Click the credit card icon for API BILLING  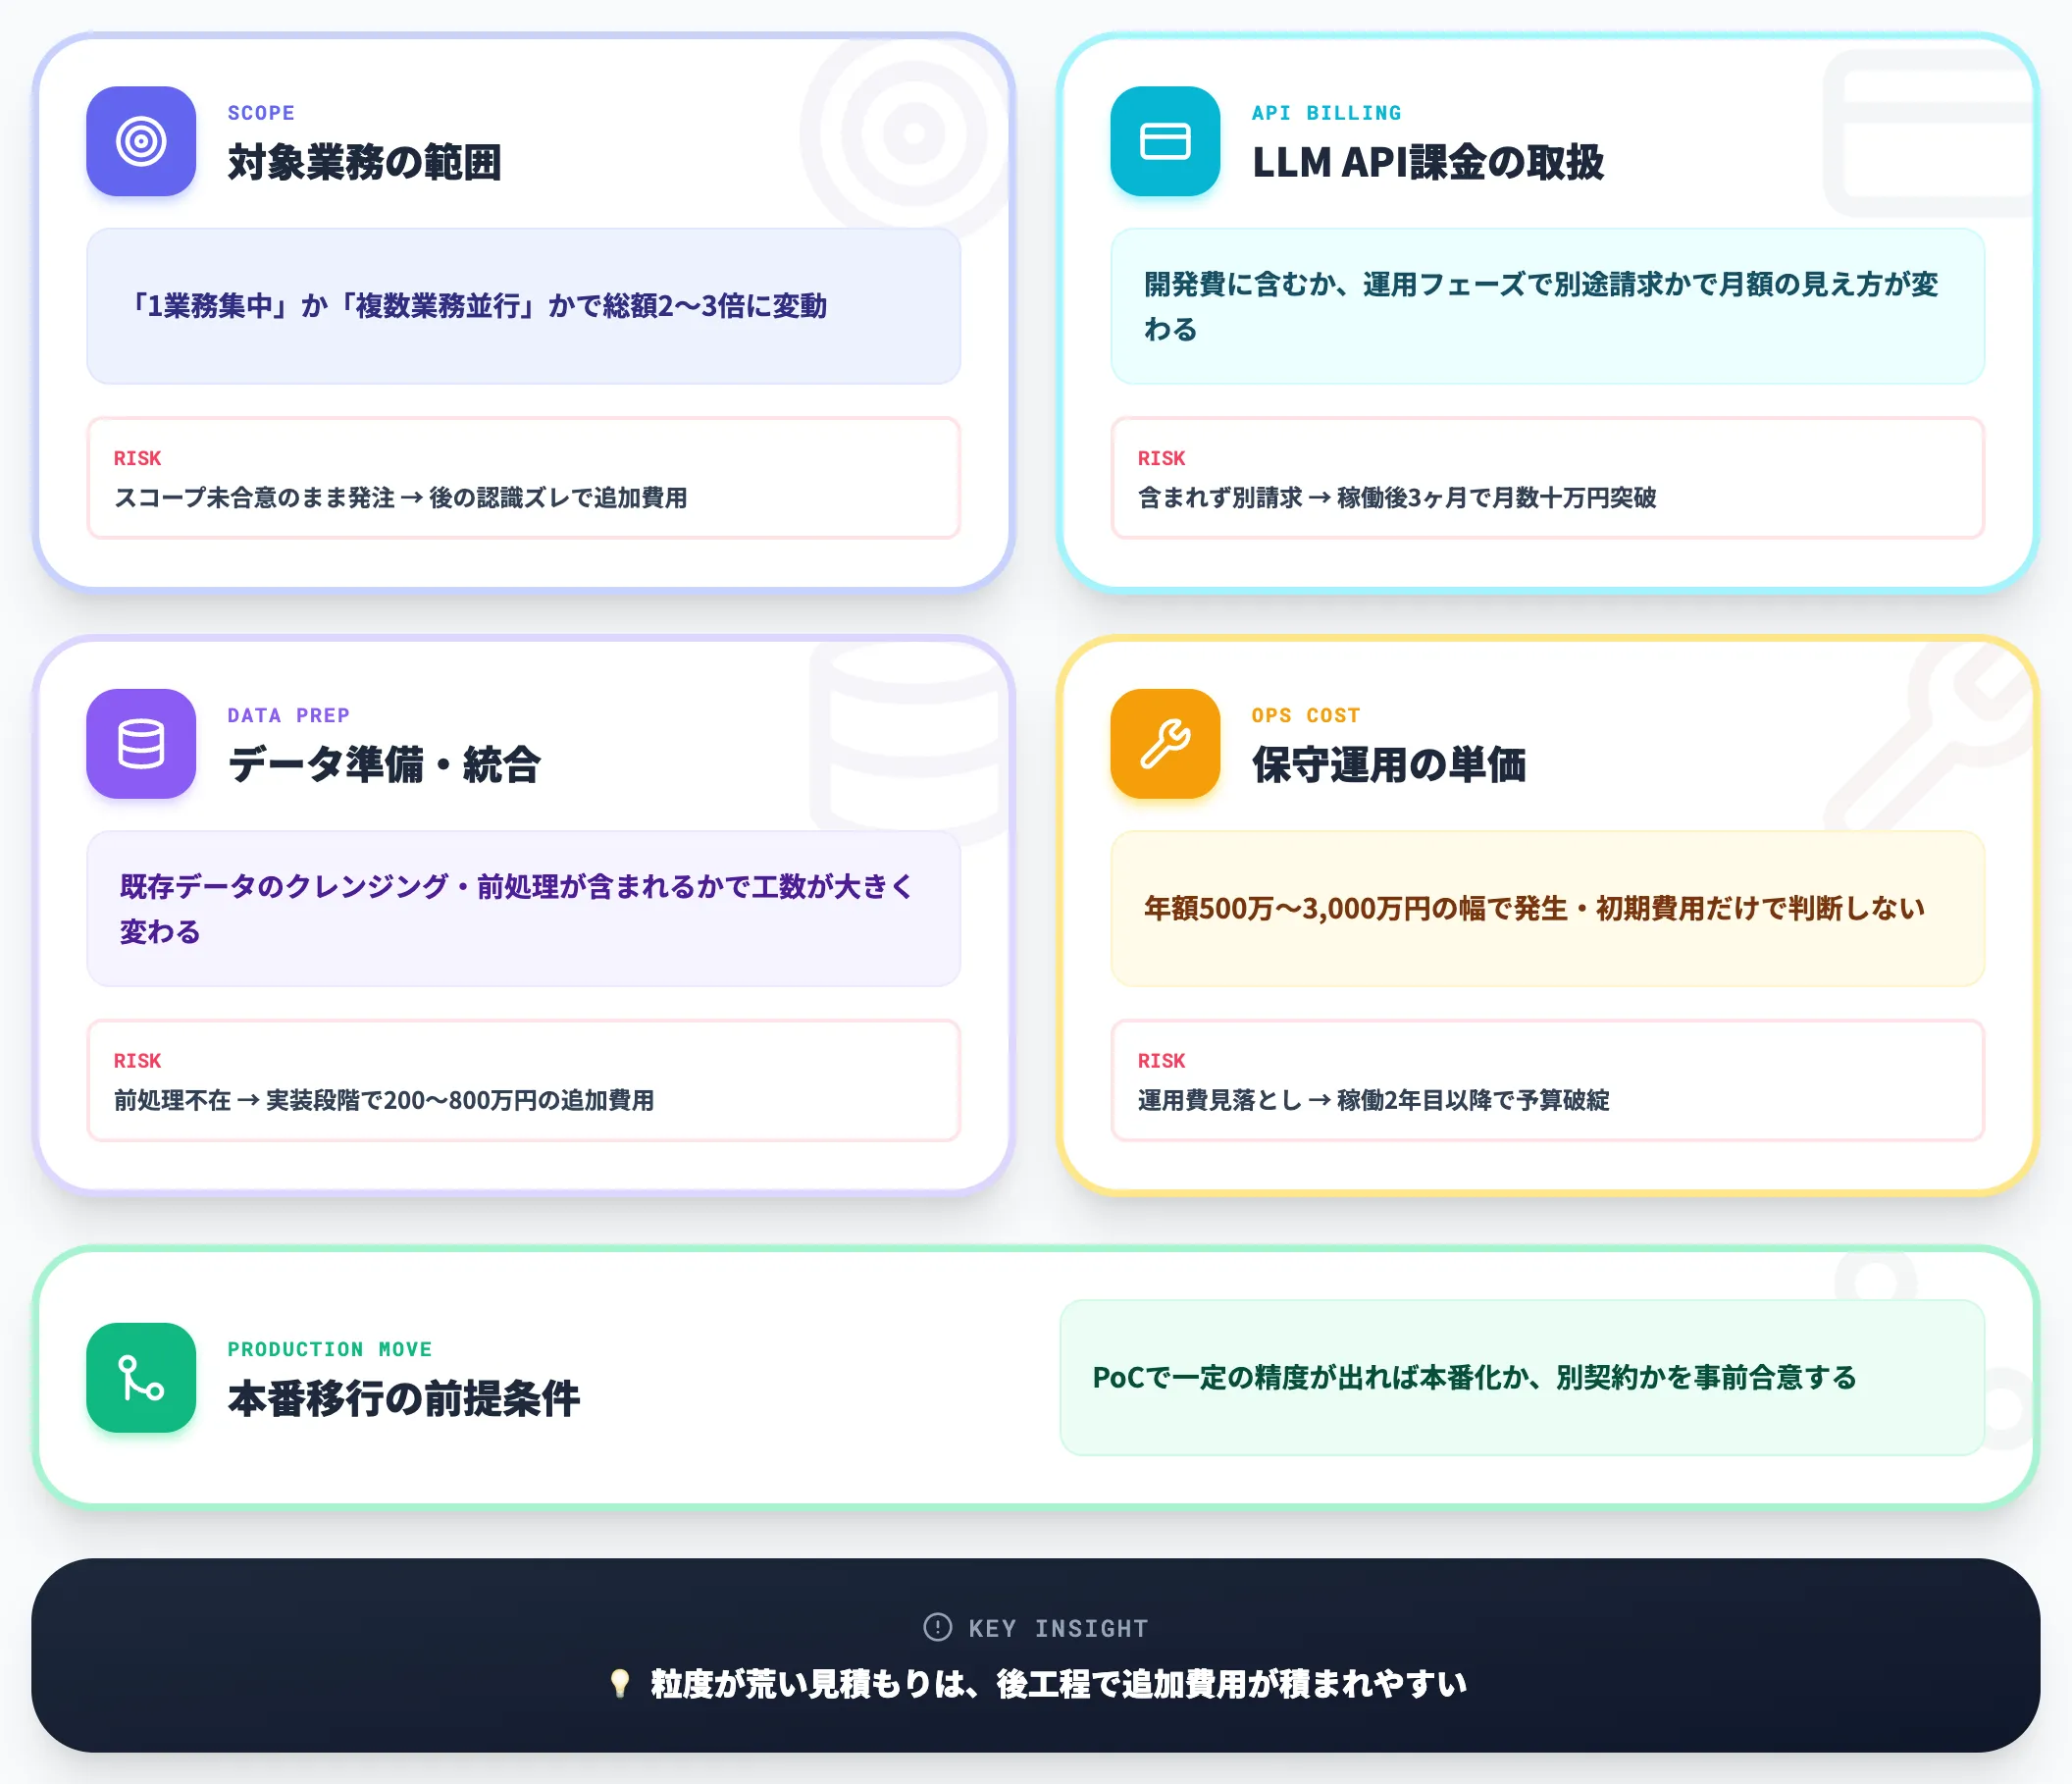[x=1165, y=141]
